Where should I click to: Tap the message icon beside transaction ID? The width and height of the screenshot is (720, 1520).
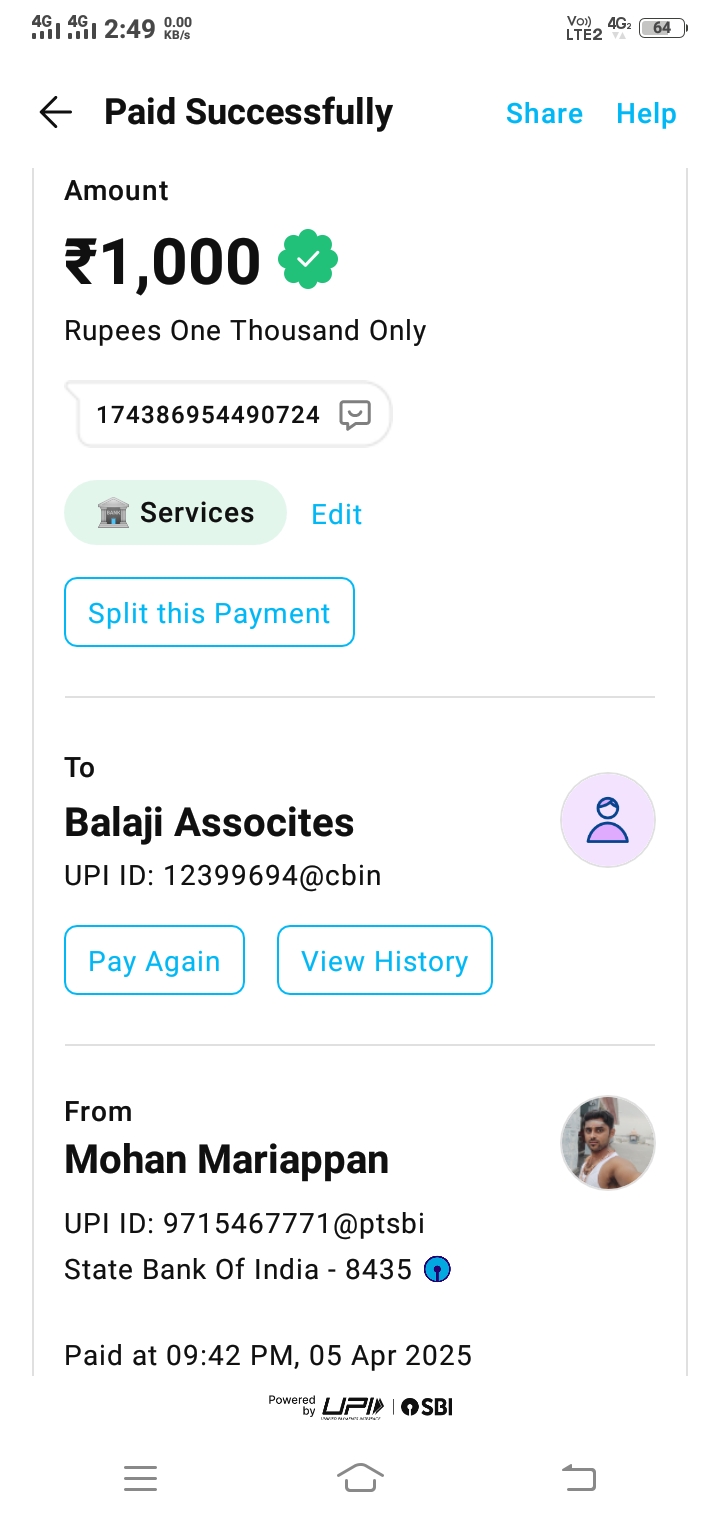click(355, 415)
